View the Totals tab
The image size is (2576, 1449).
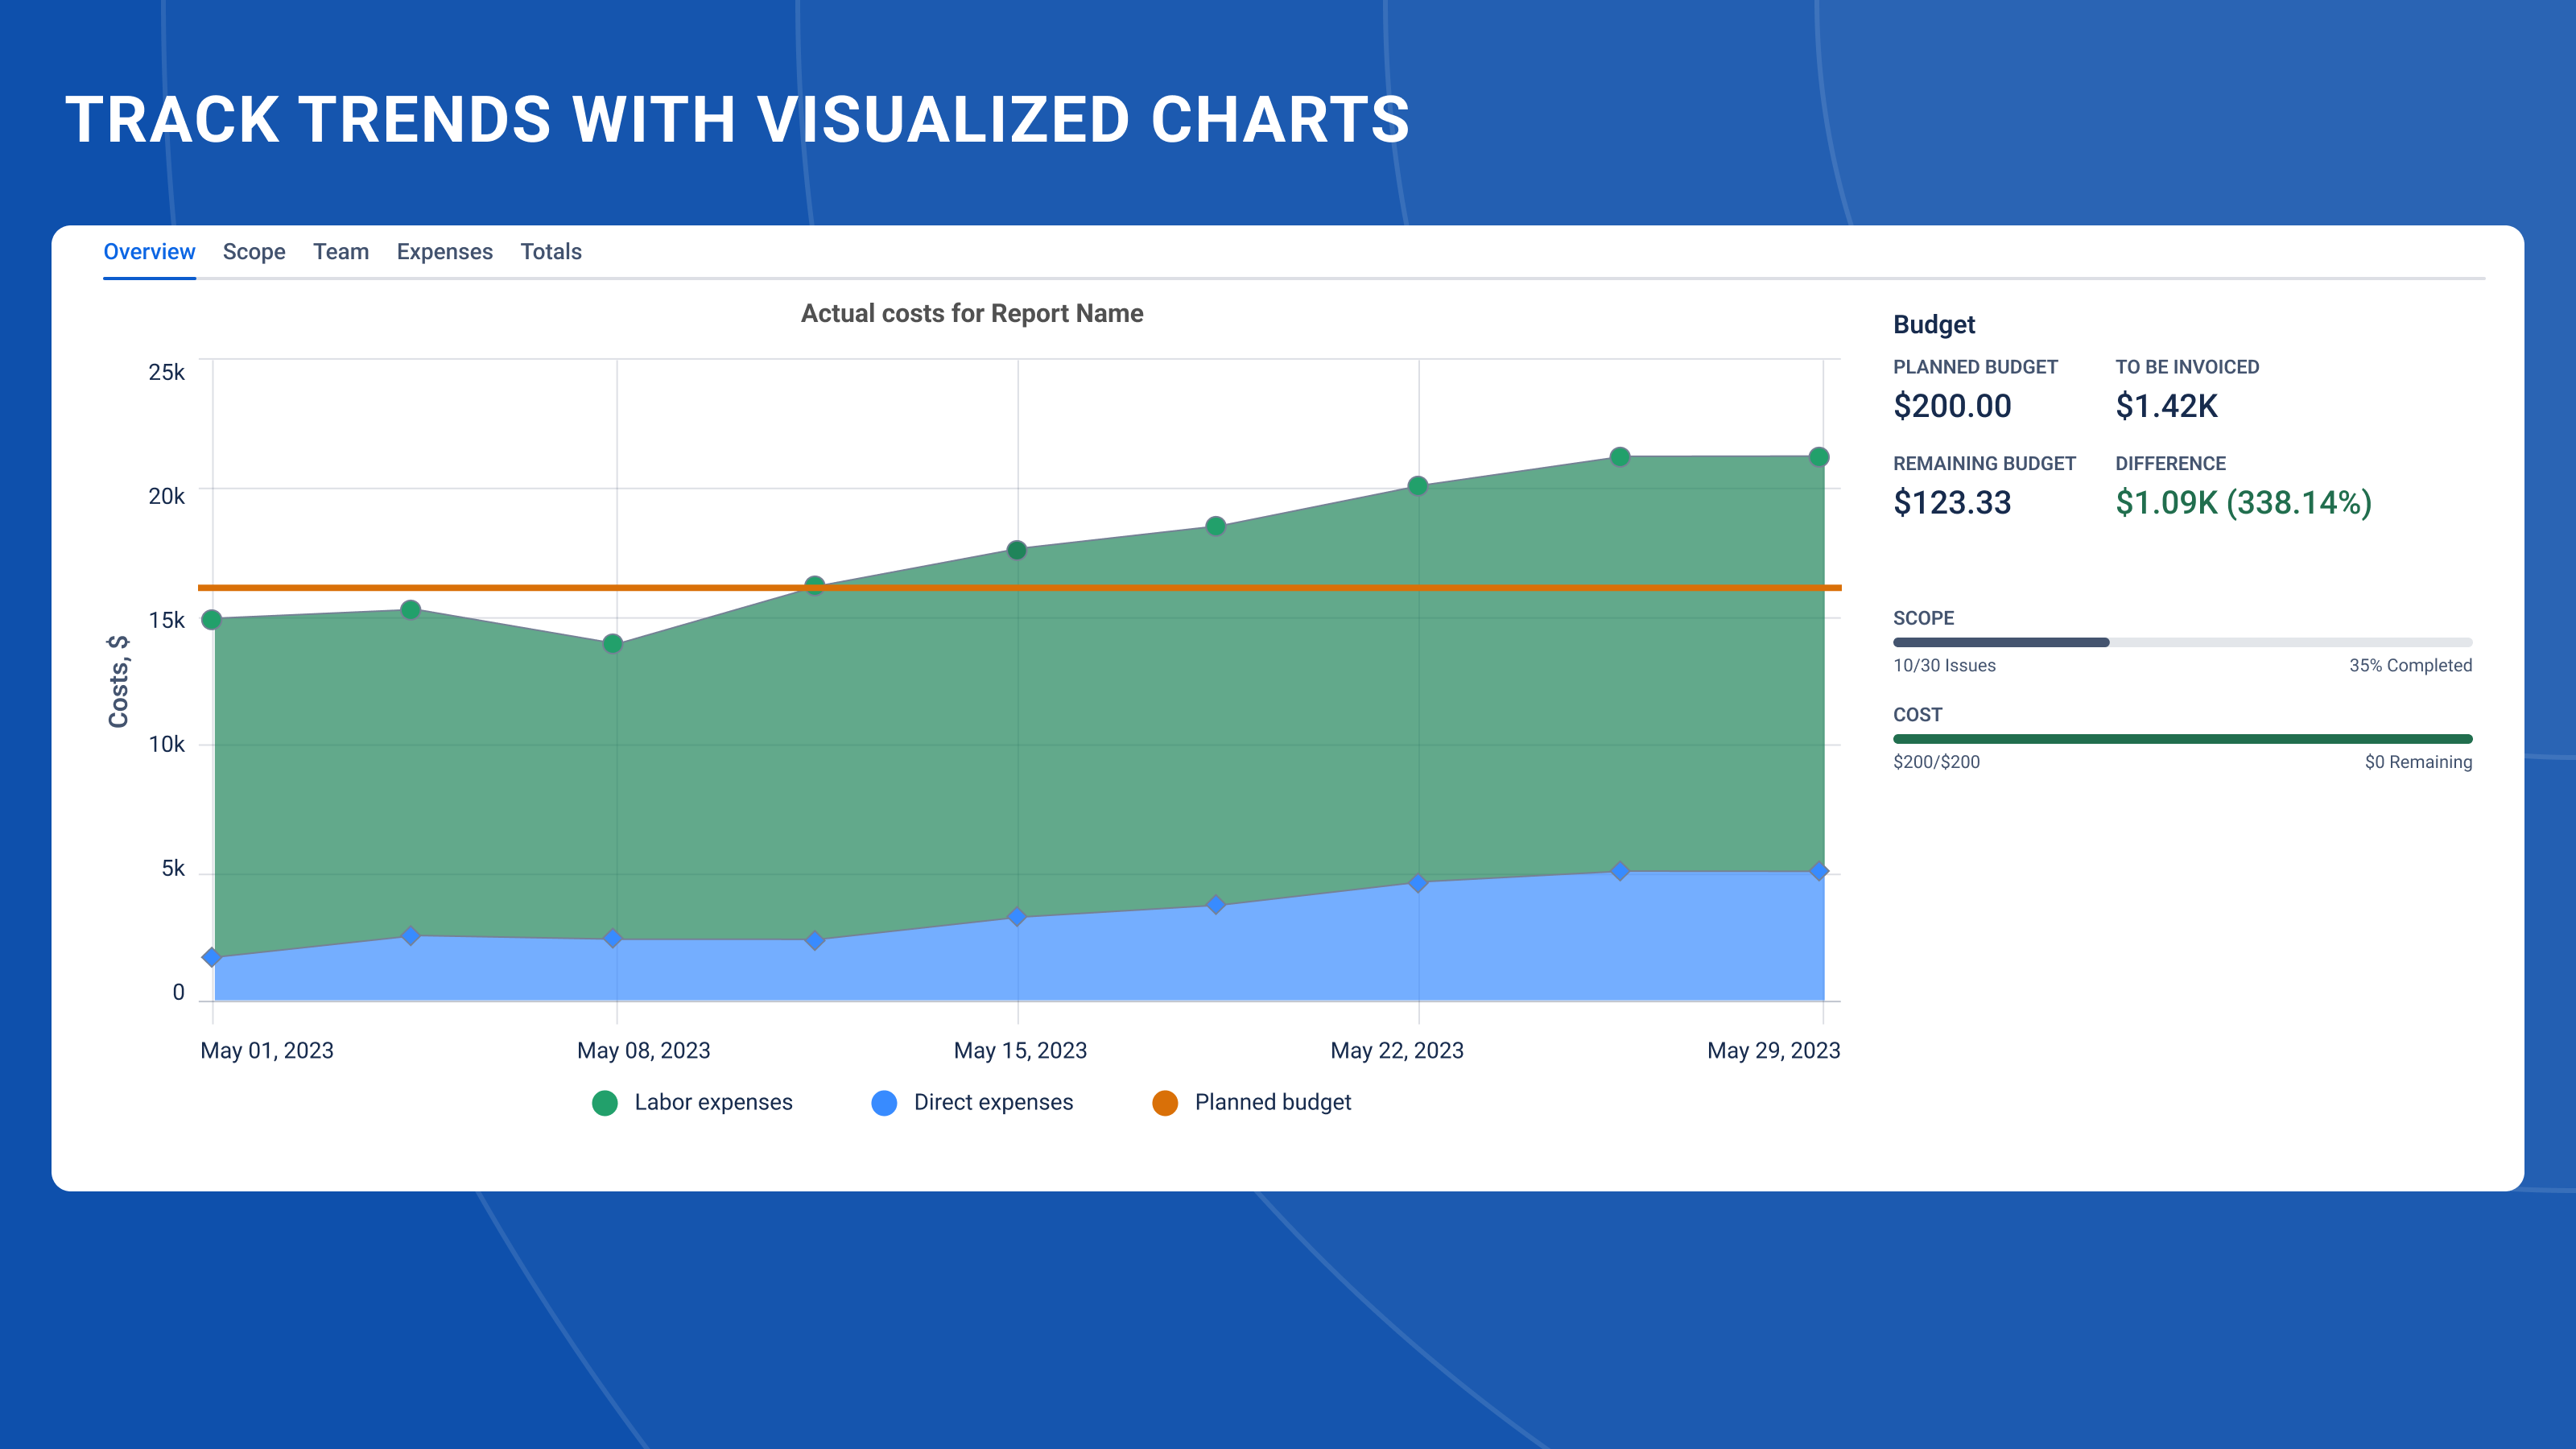550,252
